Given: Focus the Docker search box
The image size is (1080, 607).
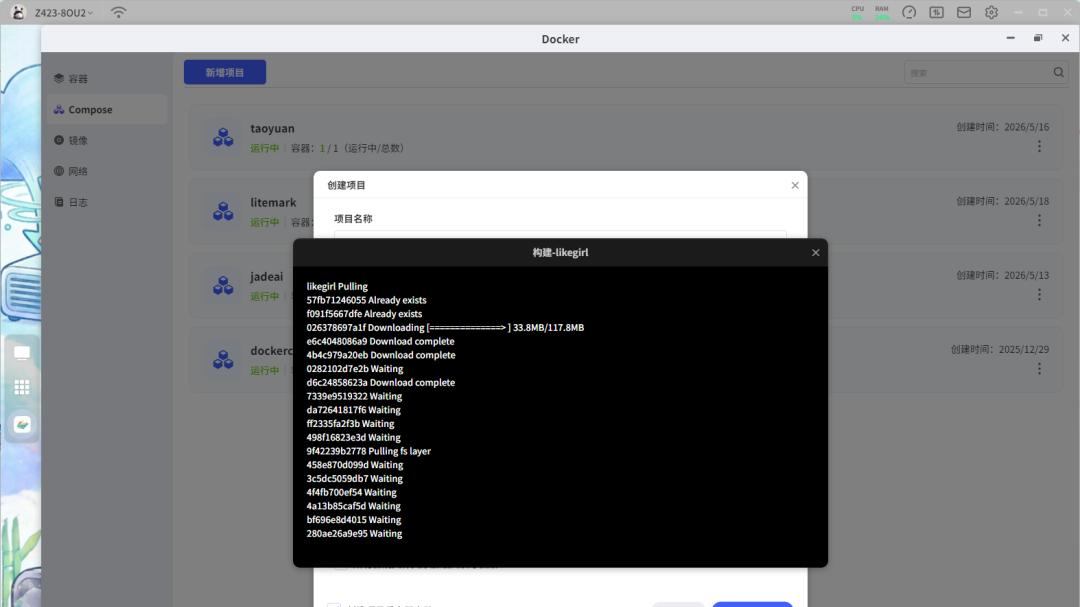Looking at the screenshot, I should point(977,72).
